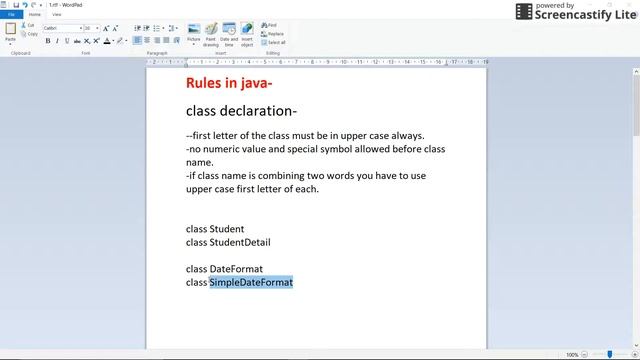Decrease paragraph indent
640x360 pixels.
137,28
